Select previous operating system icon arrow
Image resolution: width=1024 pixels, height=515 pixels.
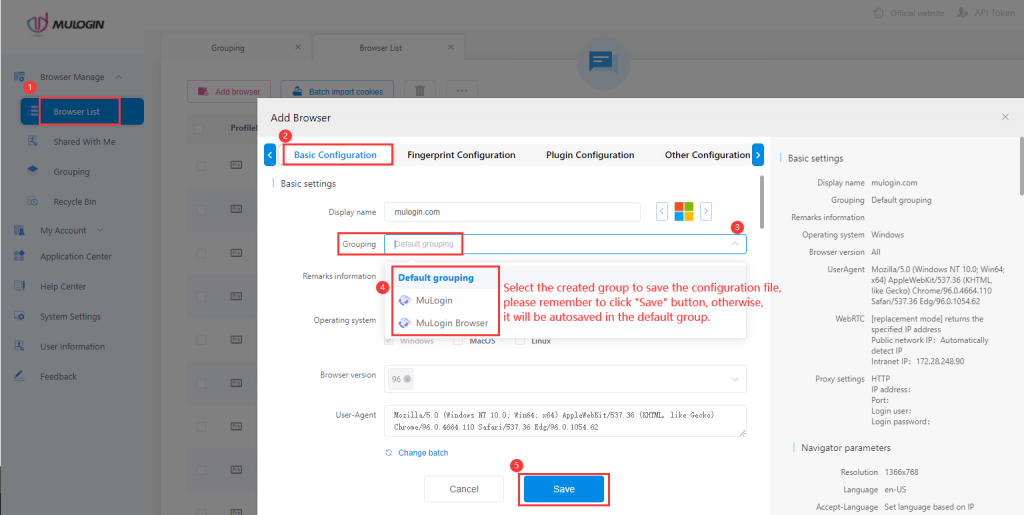[662, 211]
